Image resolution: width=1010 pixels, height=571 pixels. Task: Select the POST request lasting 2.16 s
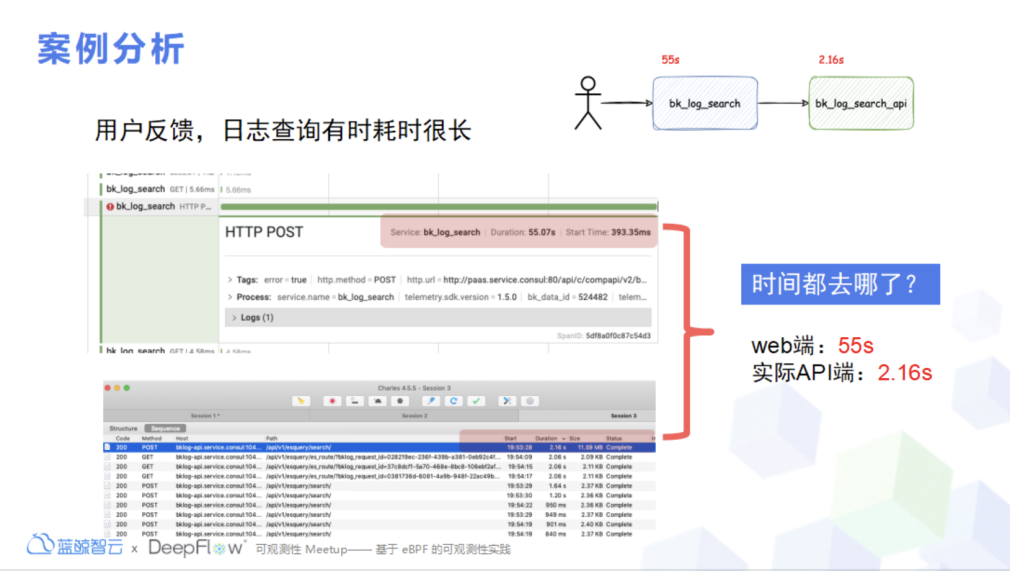(x=379, y=447)
